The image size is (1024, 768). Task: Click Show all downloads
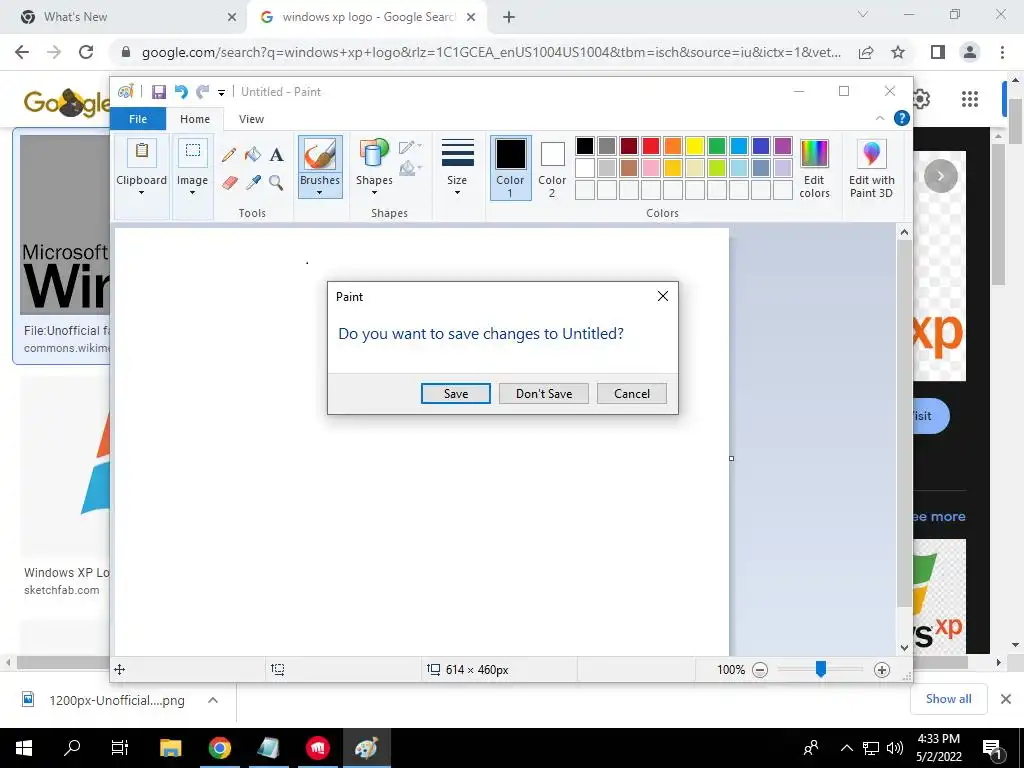point(948,699)
